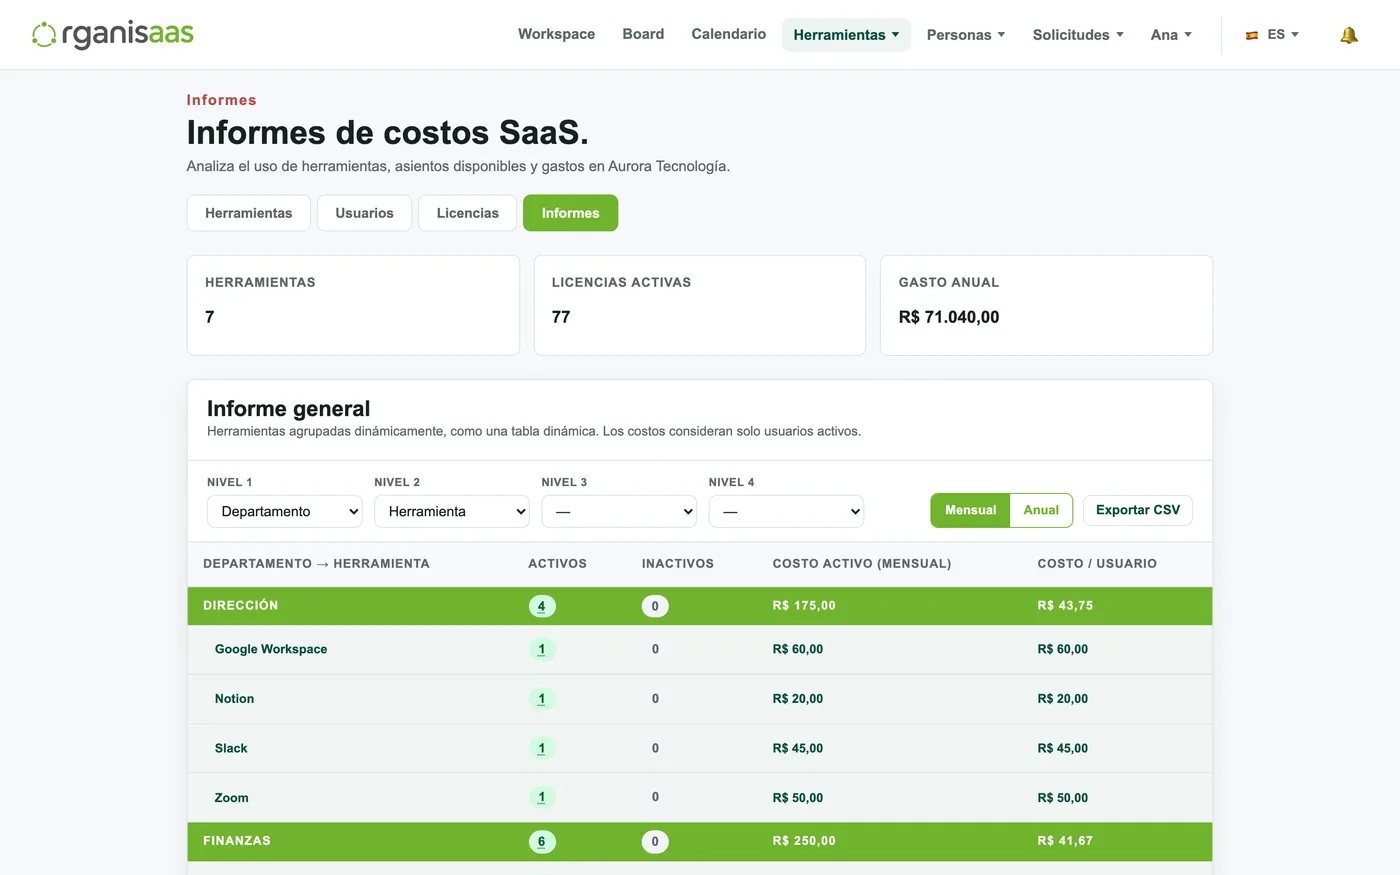Click the Inactivos column header

[x=678, y=564]
